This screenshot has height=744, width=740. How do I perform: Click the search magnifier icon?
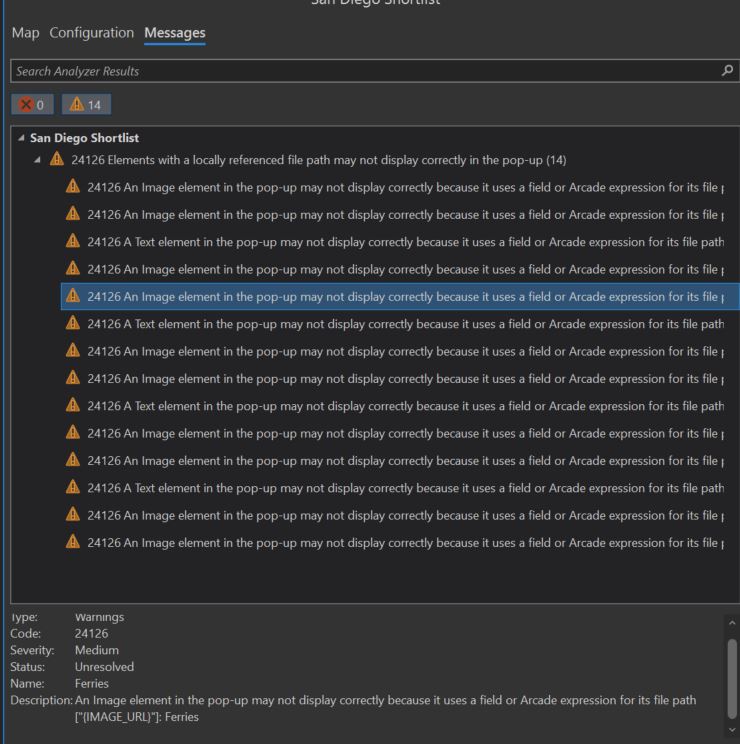pos(727,71)
